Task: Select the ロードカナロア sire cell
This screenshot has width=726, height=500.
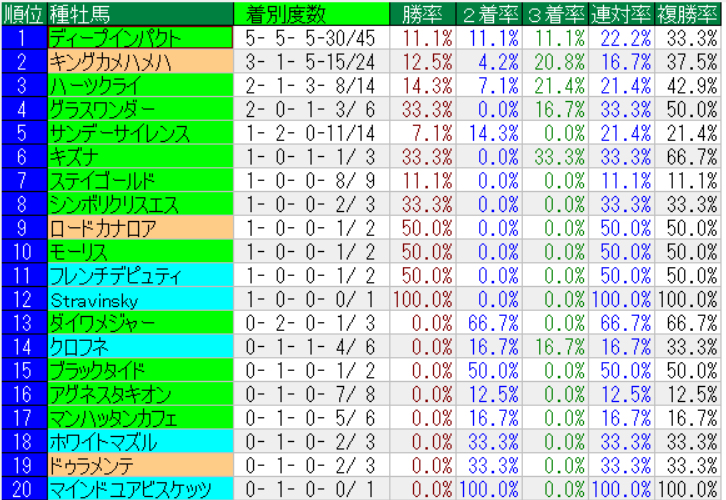Action: coord(139,228)
